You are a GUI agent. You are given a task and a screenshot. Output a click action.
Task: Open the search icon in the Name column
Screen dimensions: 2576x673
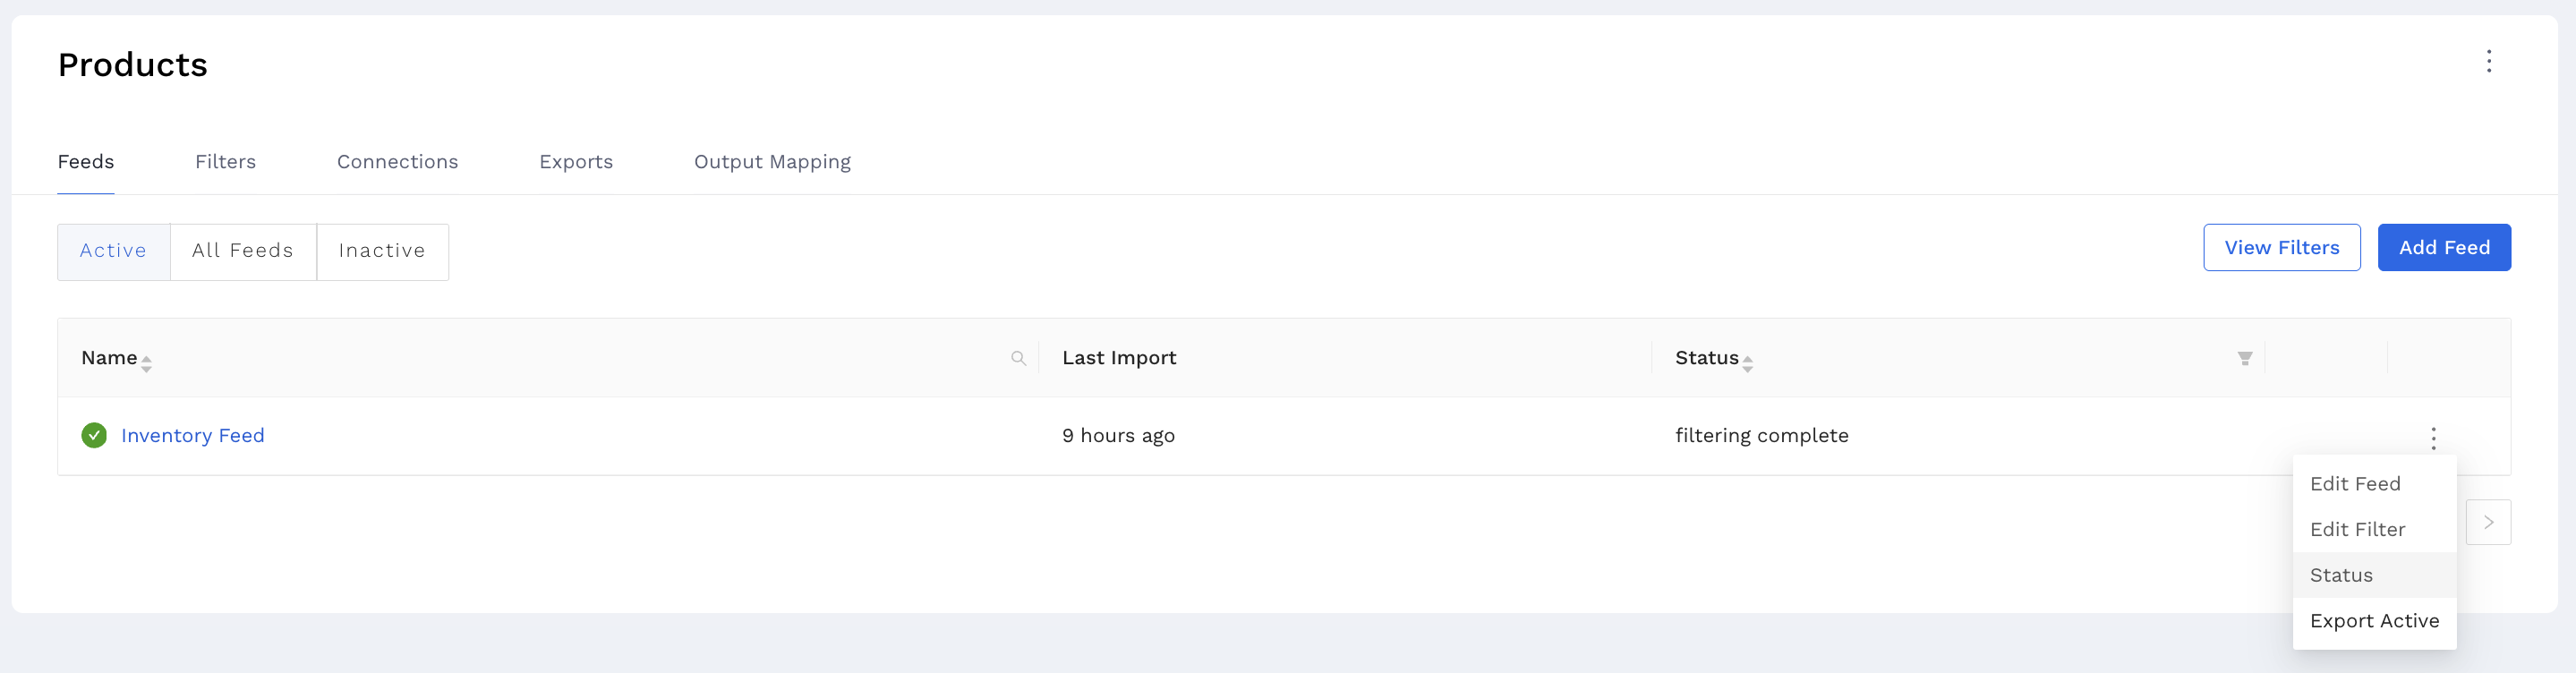[x=1019, y=357]
